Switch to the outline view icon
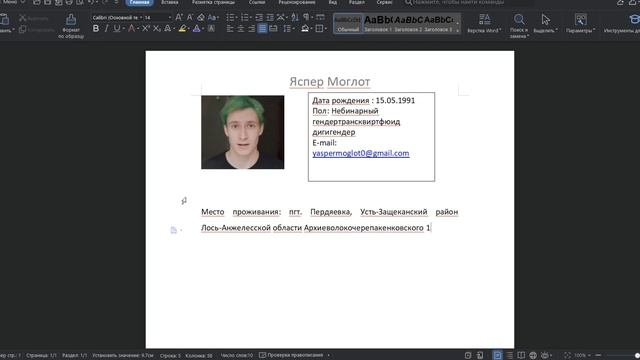 click(x=510, y=355)
